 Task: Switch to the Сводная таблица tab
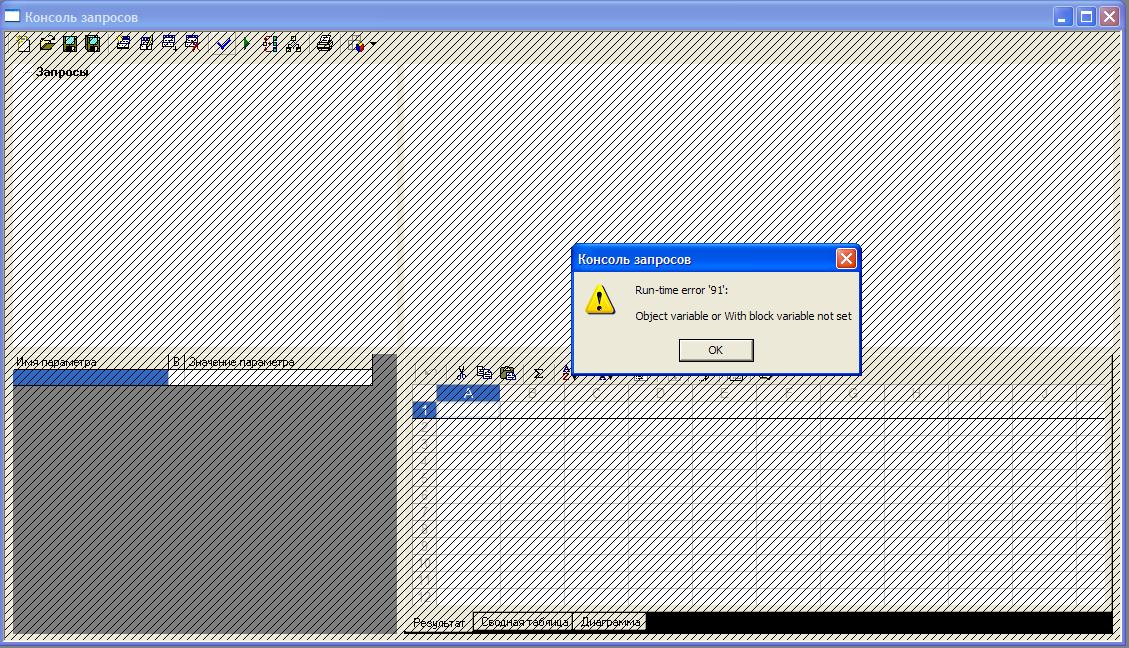pos(523,622)
